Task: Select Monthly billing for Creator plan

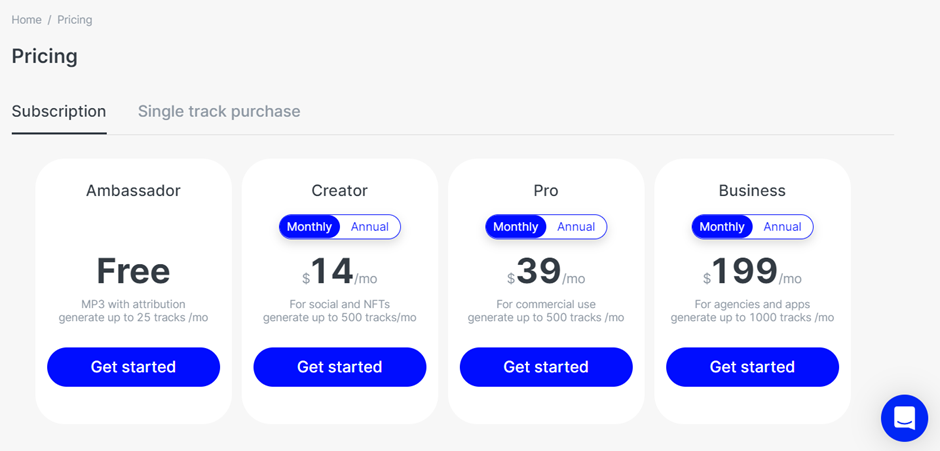Action: [309, 227]
